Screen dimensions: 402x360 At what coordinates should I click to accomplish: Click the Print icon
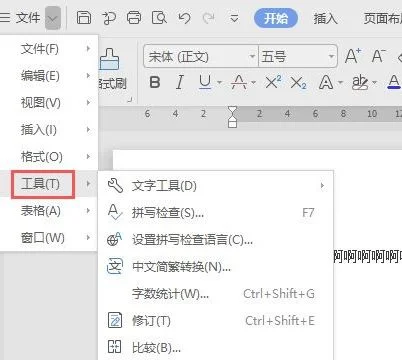coord(134,17)
